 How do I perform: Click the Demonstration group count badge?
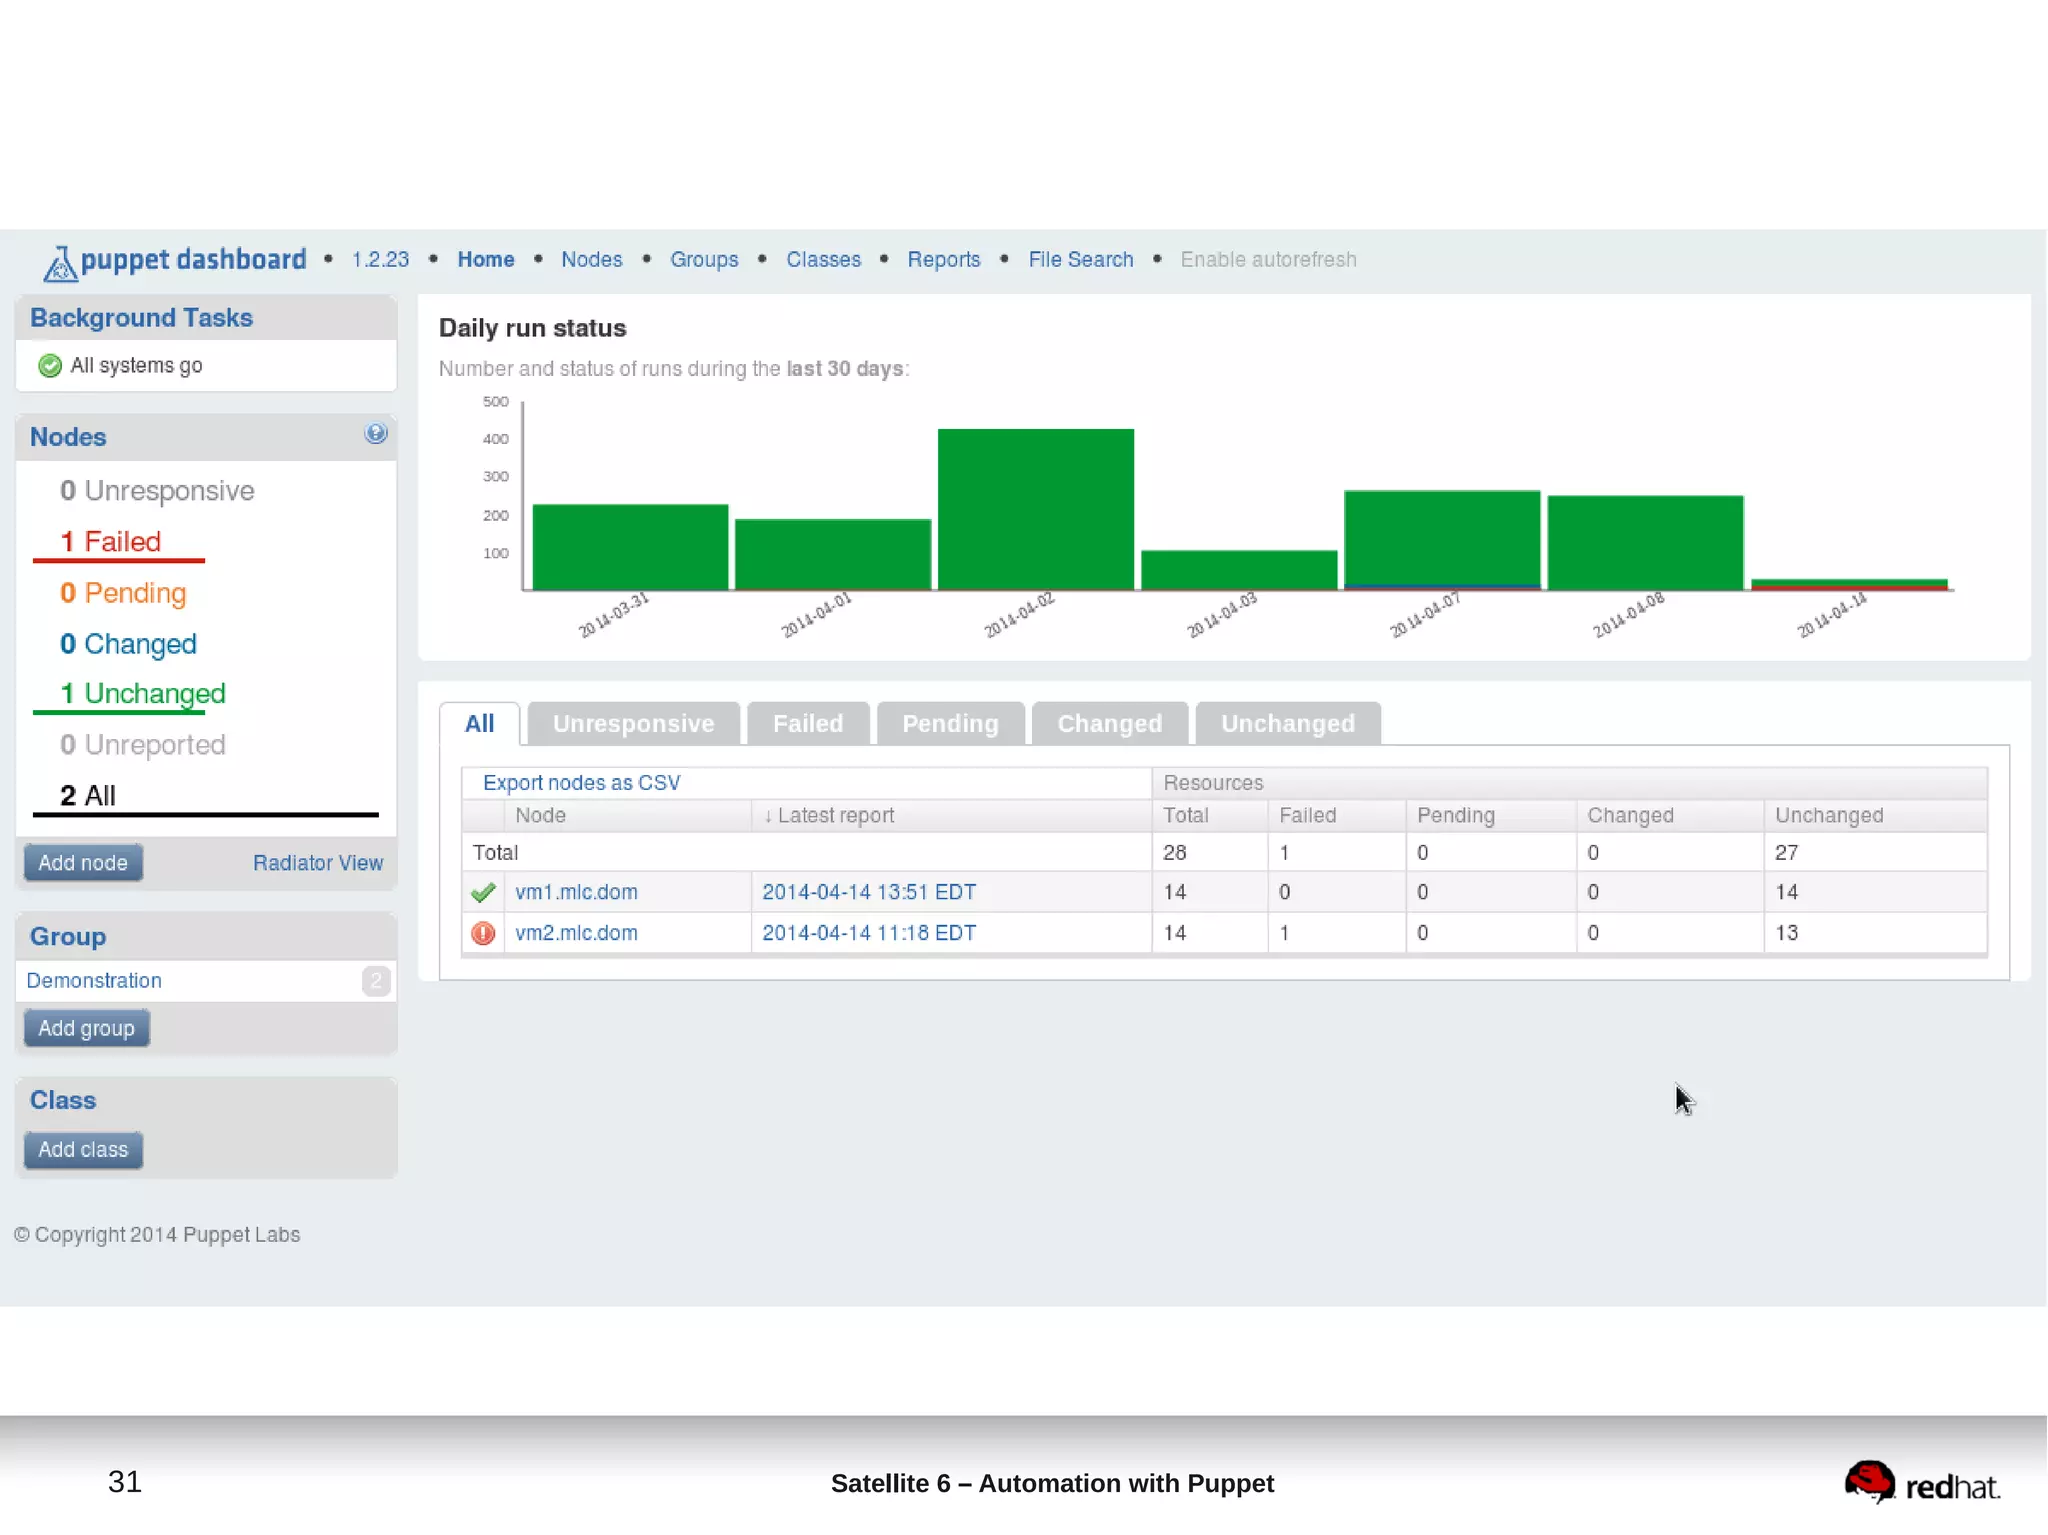pyautogui.click(x=376, y=981)
